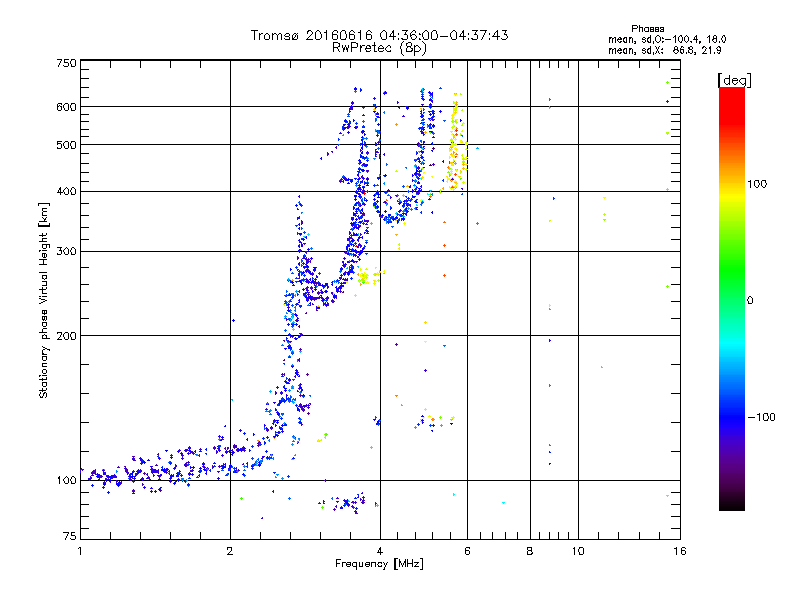Click the y-axis tick label '500'
Viewport: 800px width, 600px height.
coord(67,145)
